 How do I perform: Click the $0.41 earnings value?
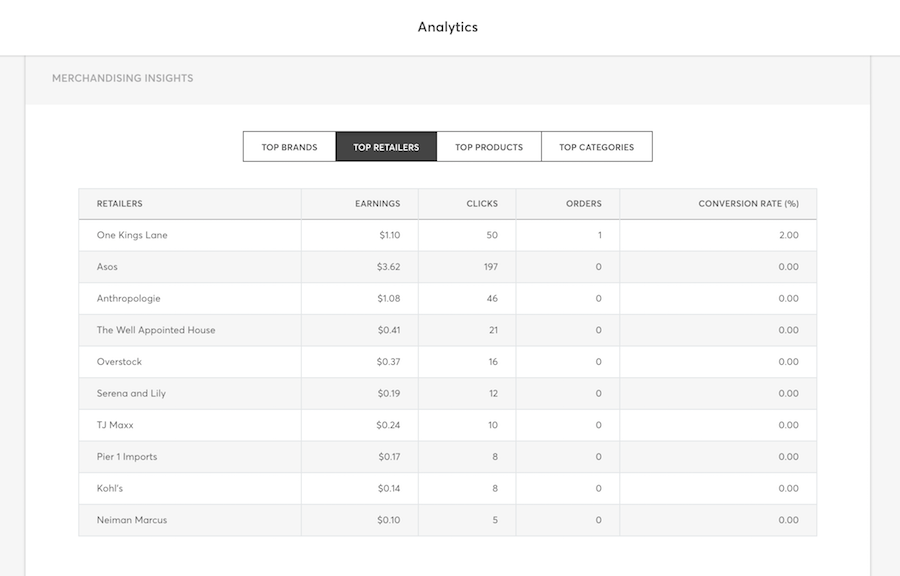click(389, 330)
